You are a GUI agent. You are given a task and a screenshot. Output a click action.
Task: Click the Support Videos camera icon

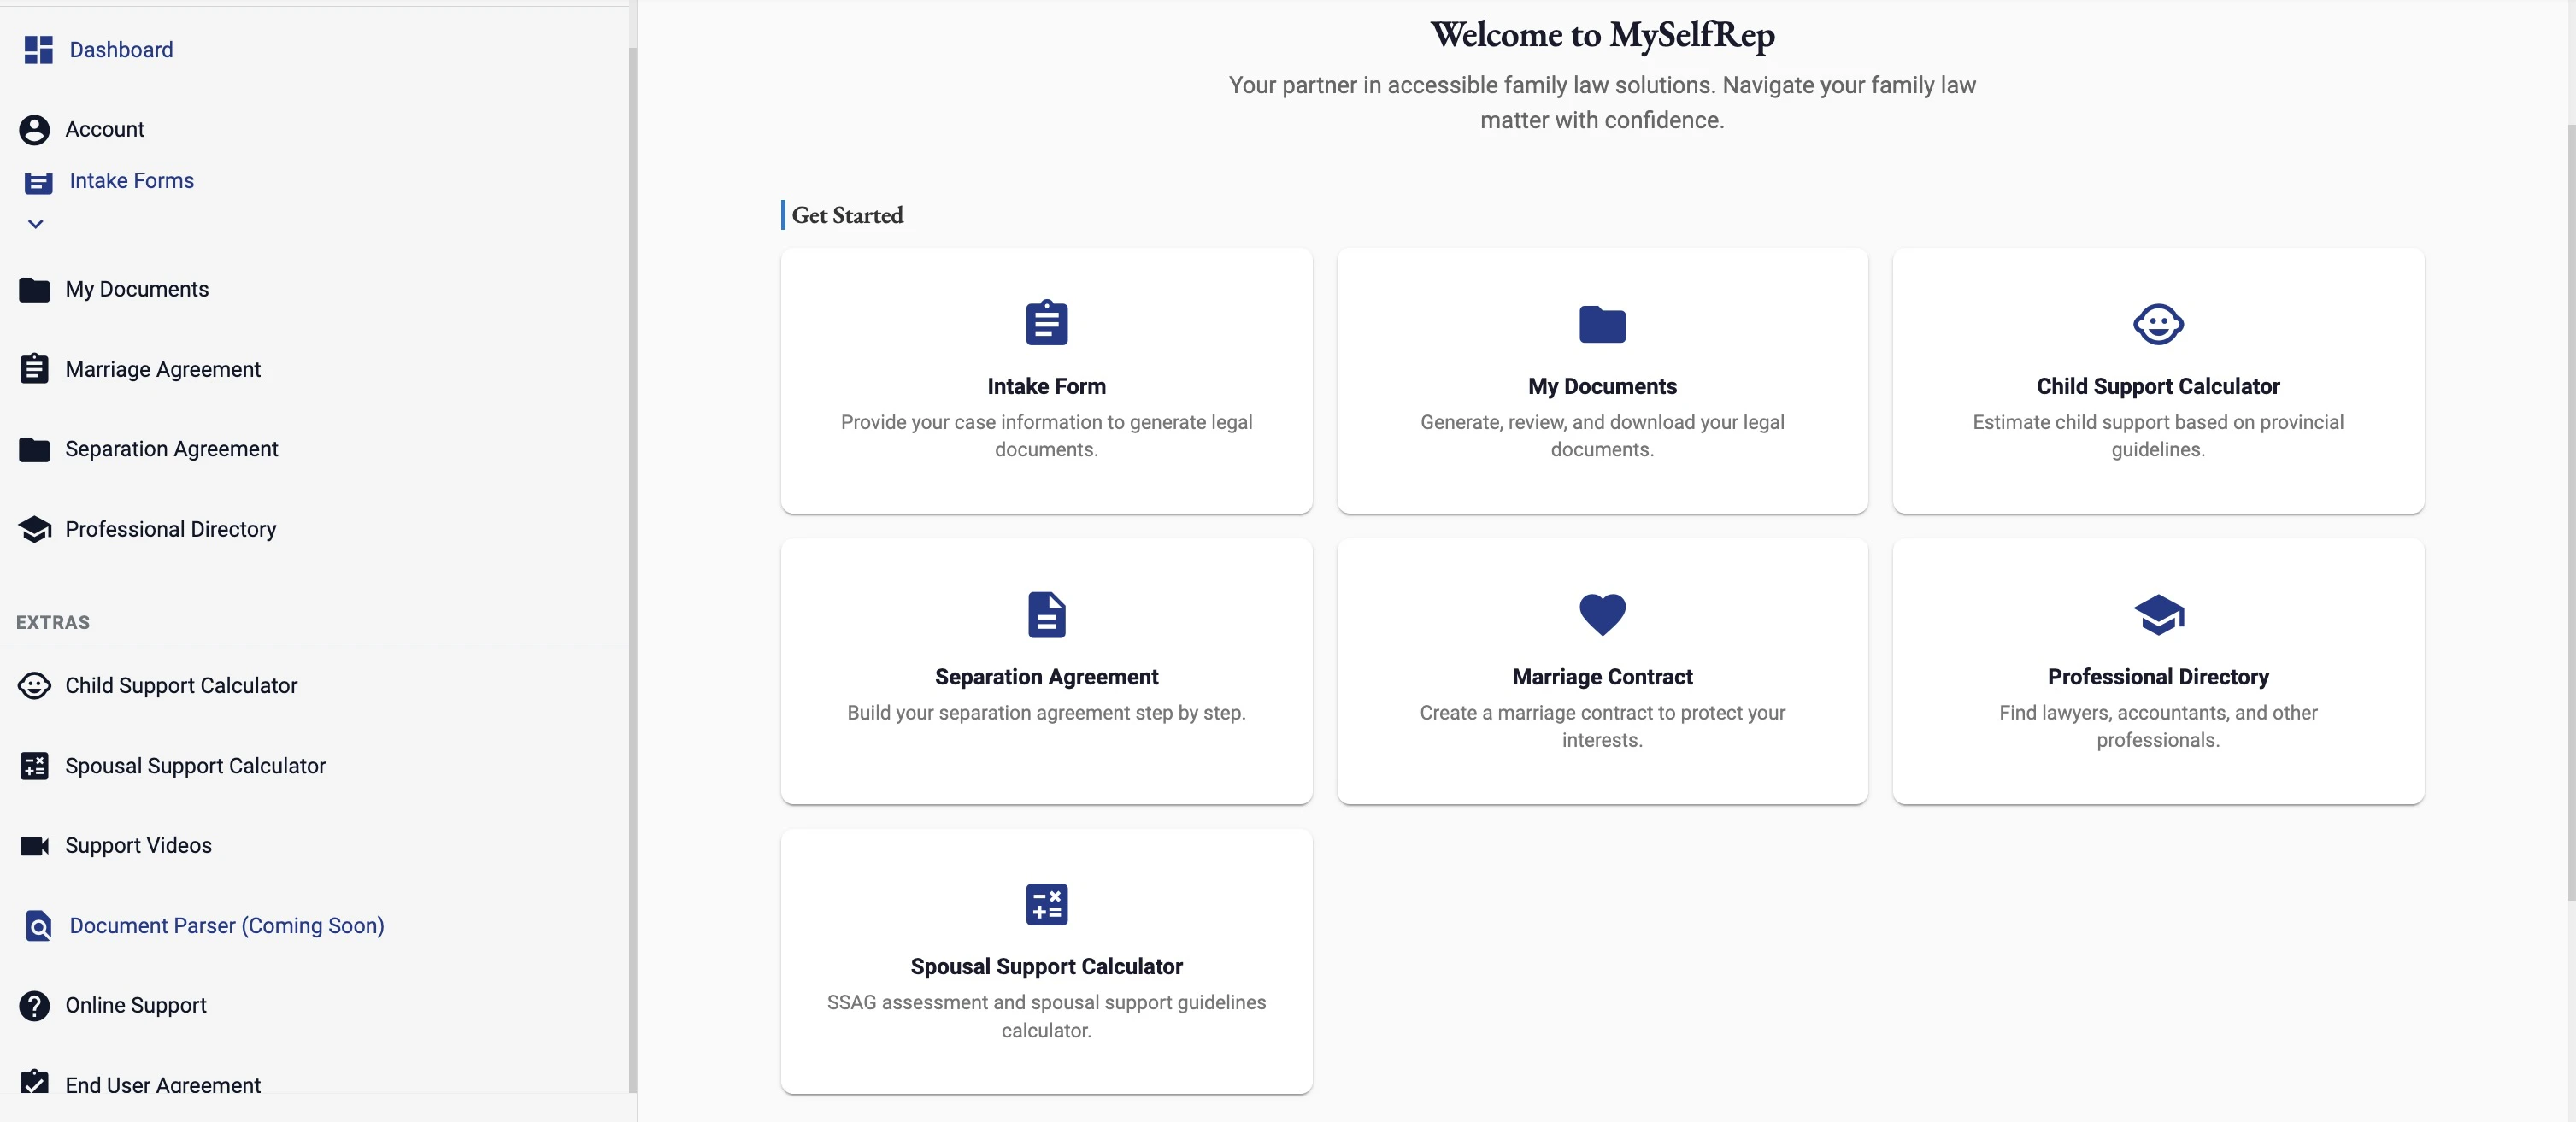pos(34,846)
